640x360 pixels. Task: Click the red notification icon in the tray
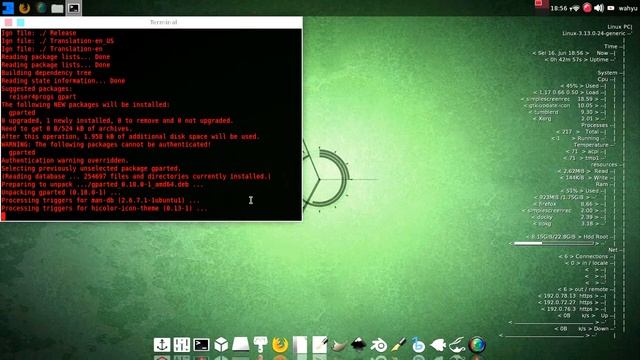pyautogui.click(x=539, y=5)
